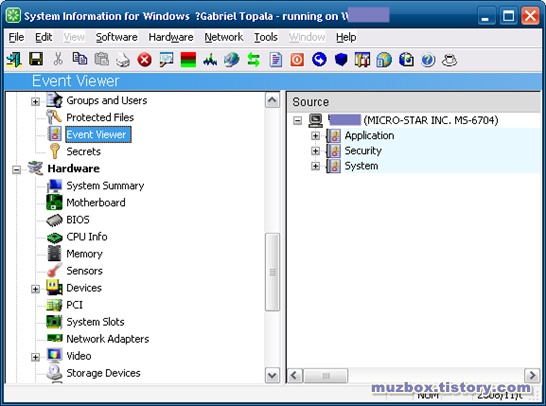Select Event Viewer tree item
This screenshot has width=546, height=406.
click(x=98, y=134)
